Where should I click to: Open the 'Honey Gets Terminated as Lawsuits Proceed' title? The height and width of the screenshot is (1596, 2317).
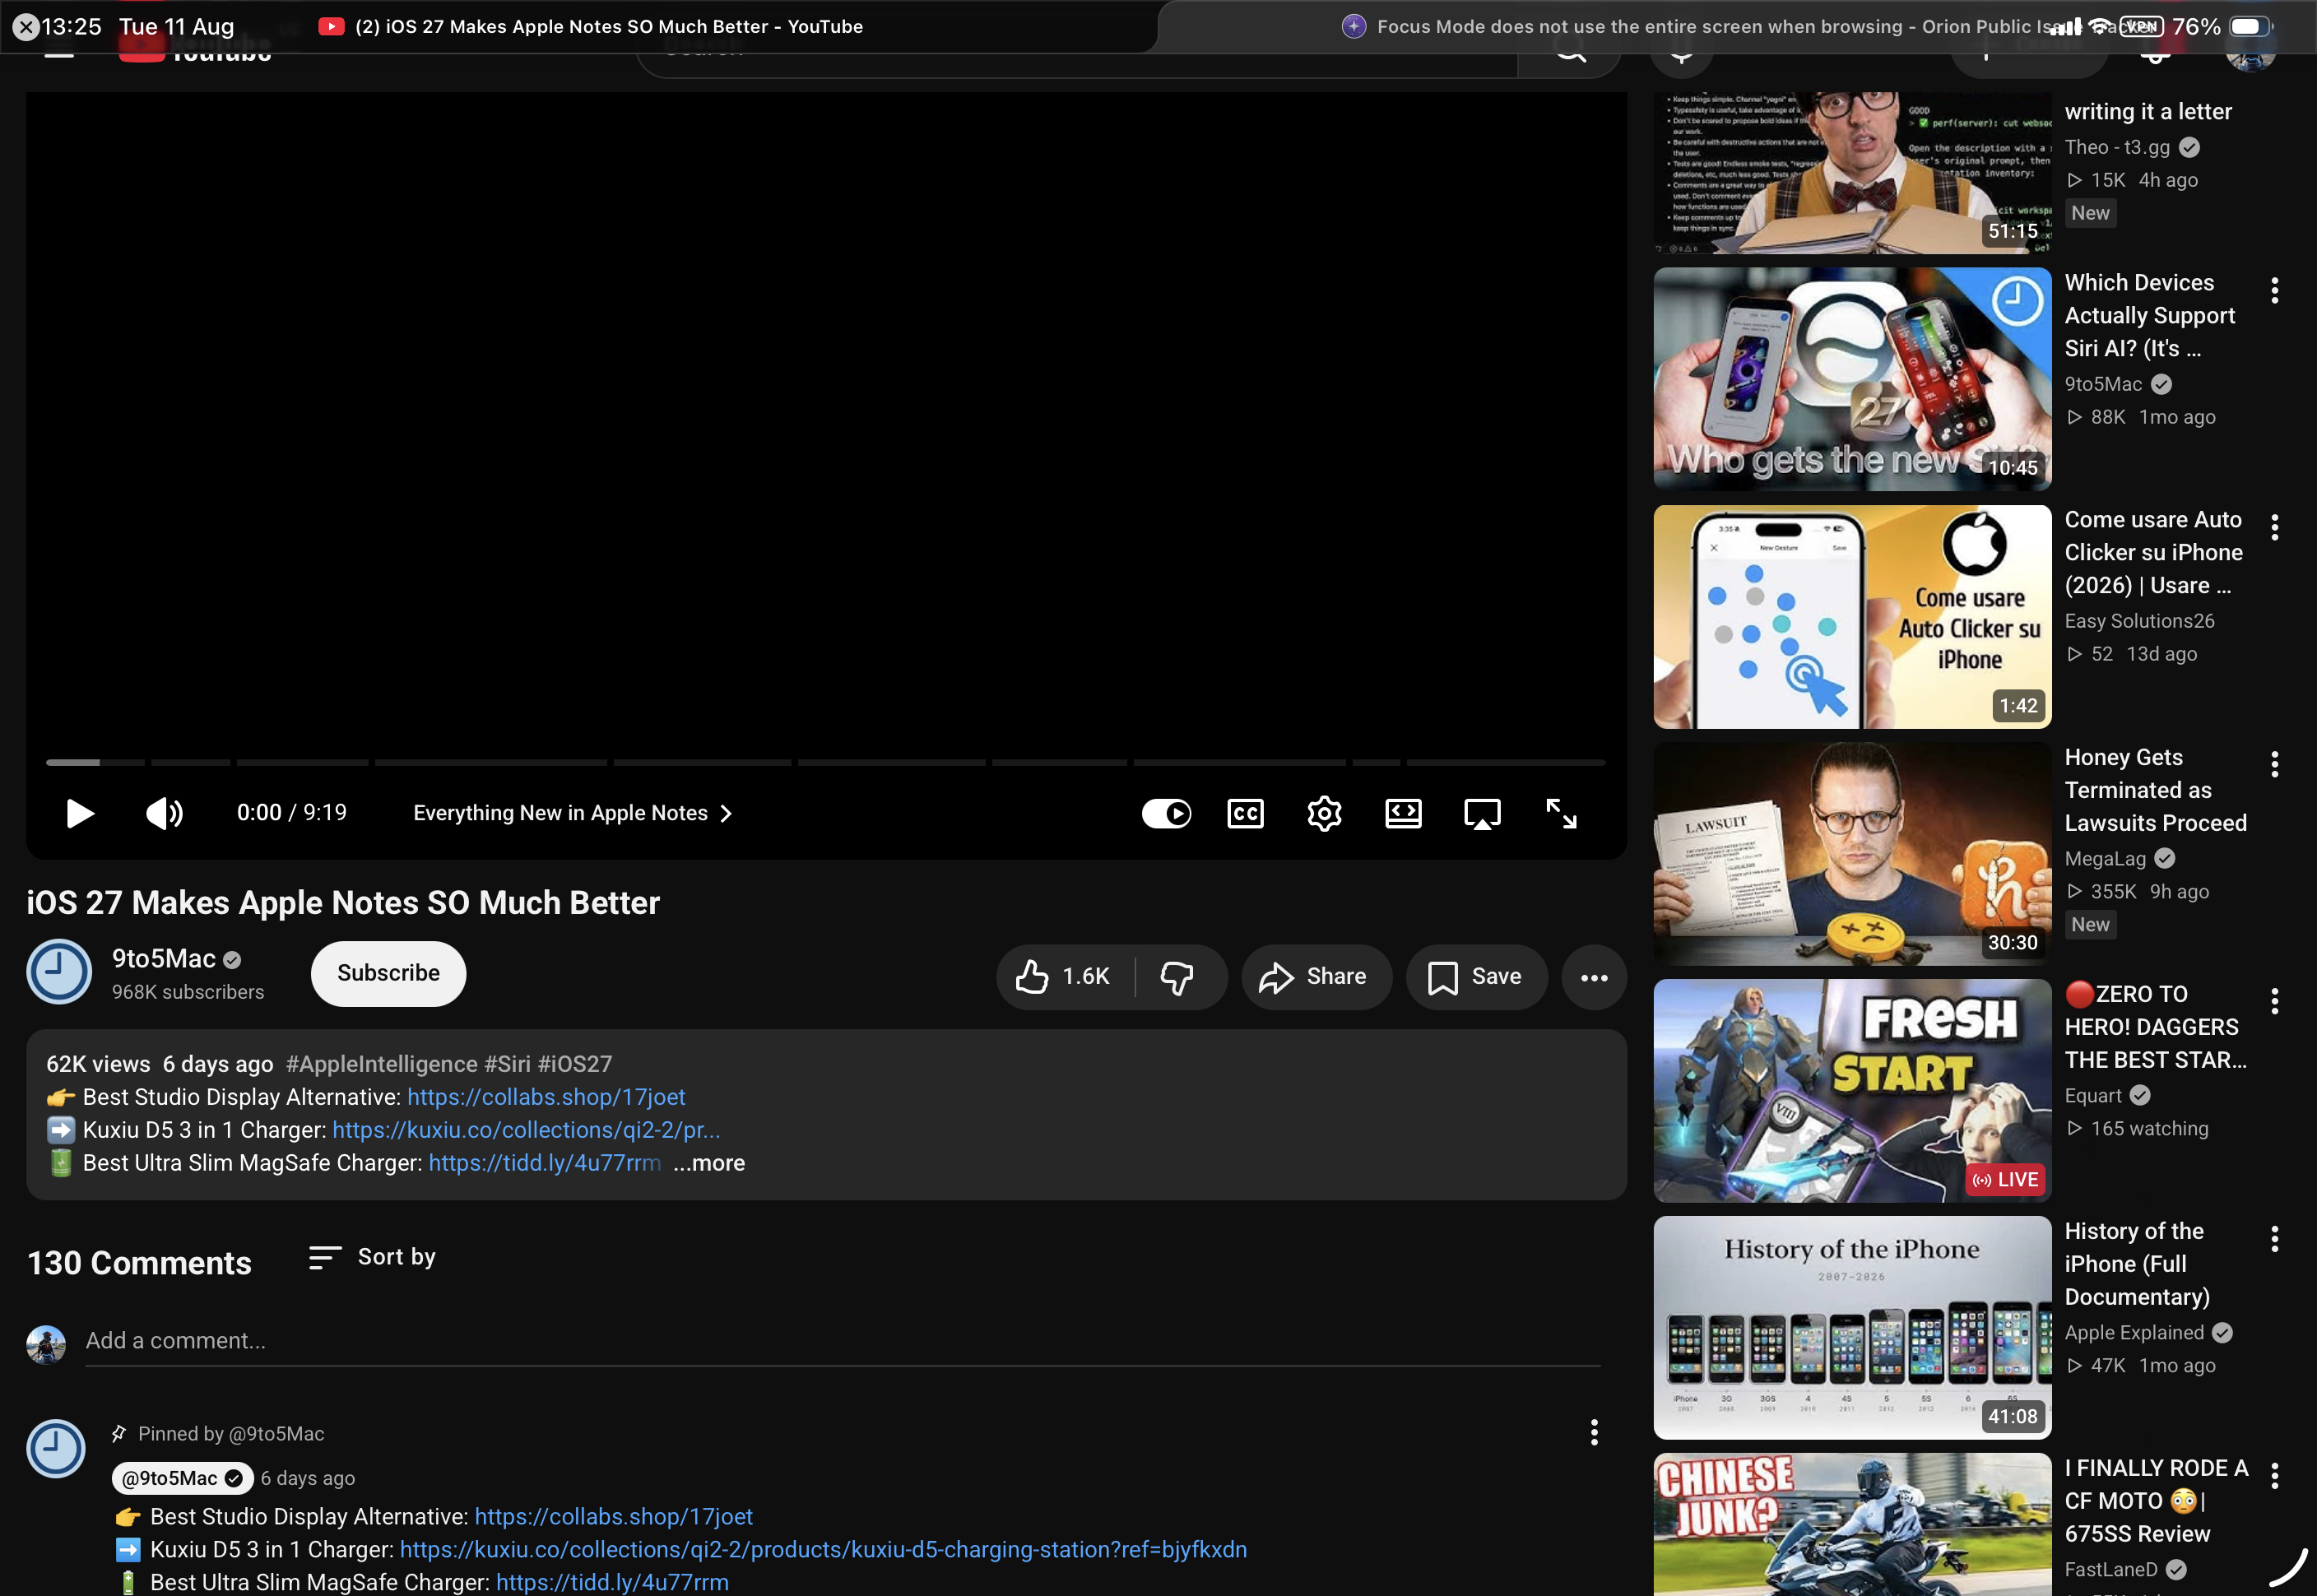2156,790
